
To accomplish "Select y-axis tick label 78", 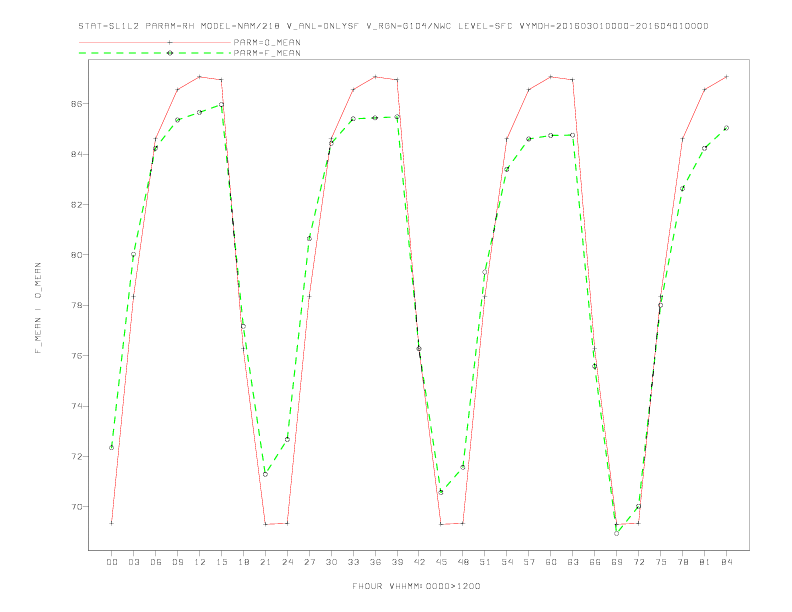I will click(77, 305).
